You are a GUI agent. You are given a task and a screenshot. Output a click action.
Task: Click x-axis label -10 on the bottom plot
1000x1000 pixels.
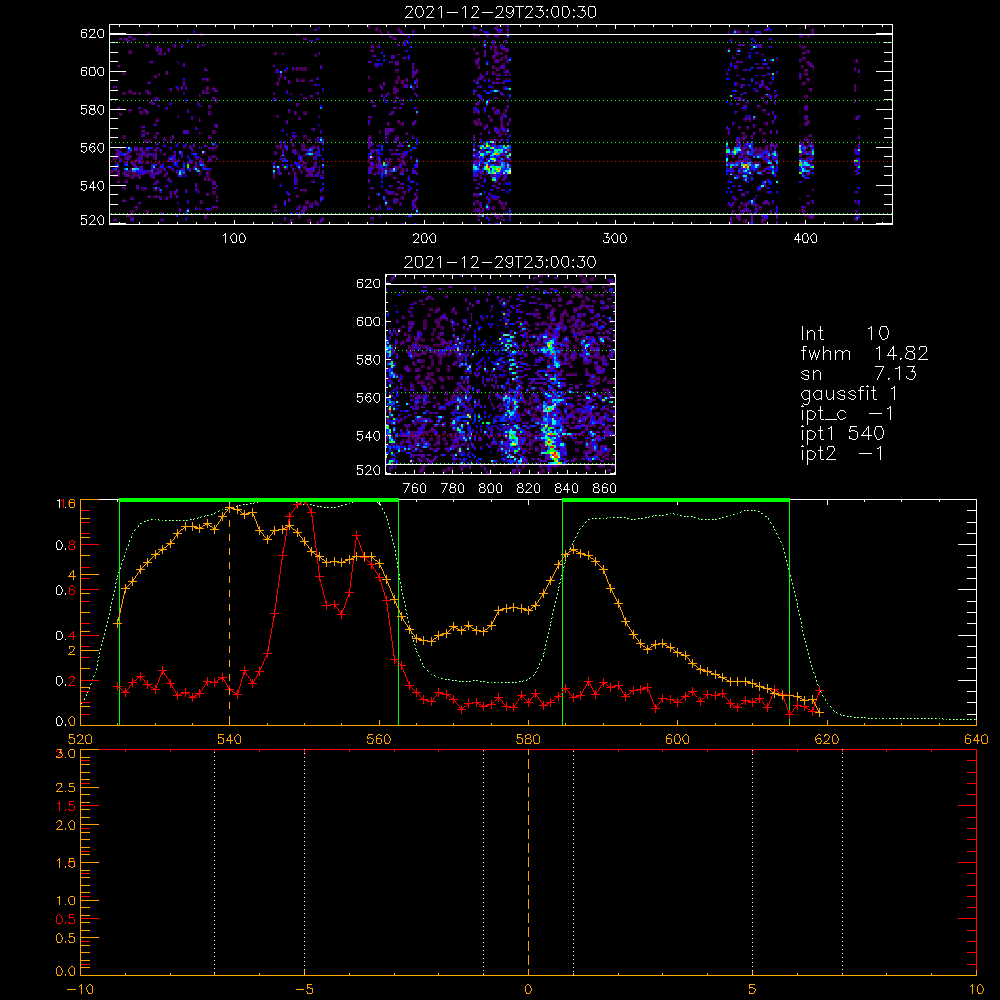[x=80, y=990]
